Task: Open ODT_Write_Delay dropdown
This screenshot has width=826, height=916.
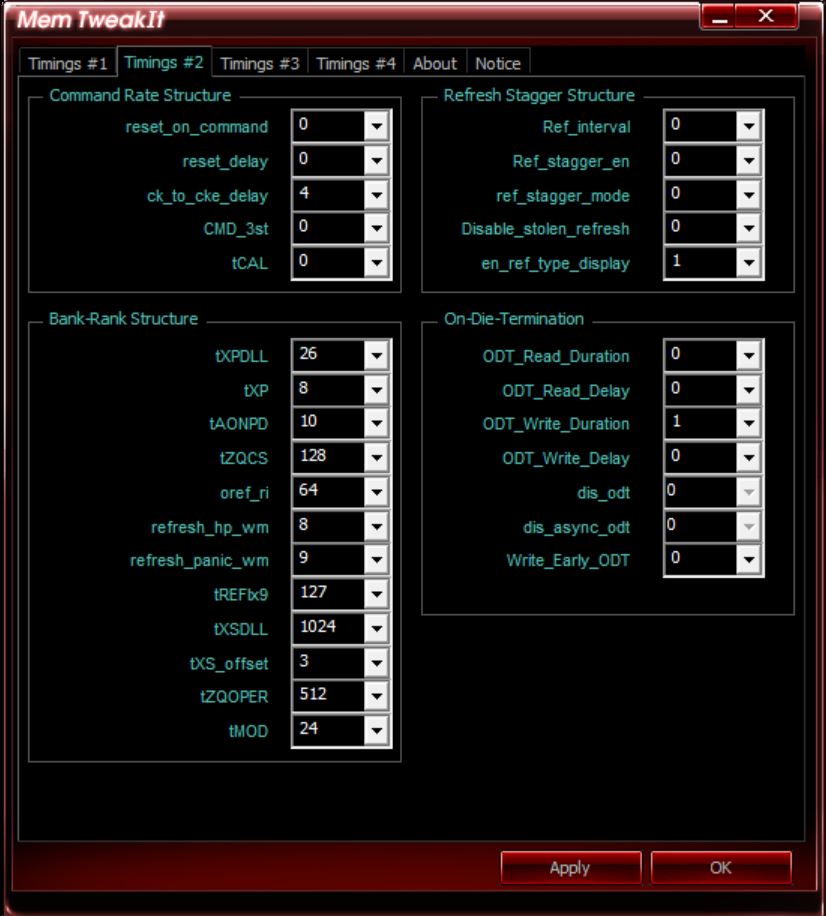Action: (748, 457)
